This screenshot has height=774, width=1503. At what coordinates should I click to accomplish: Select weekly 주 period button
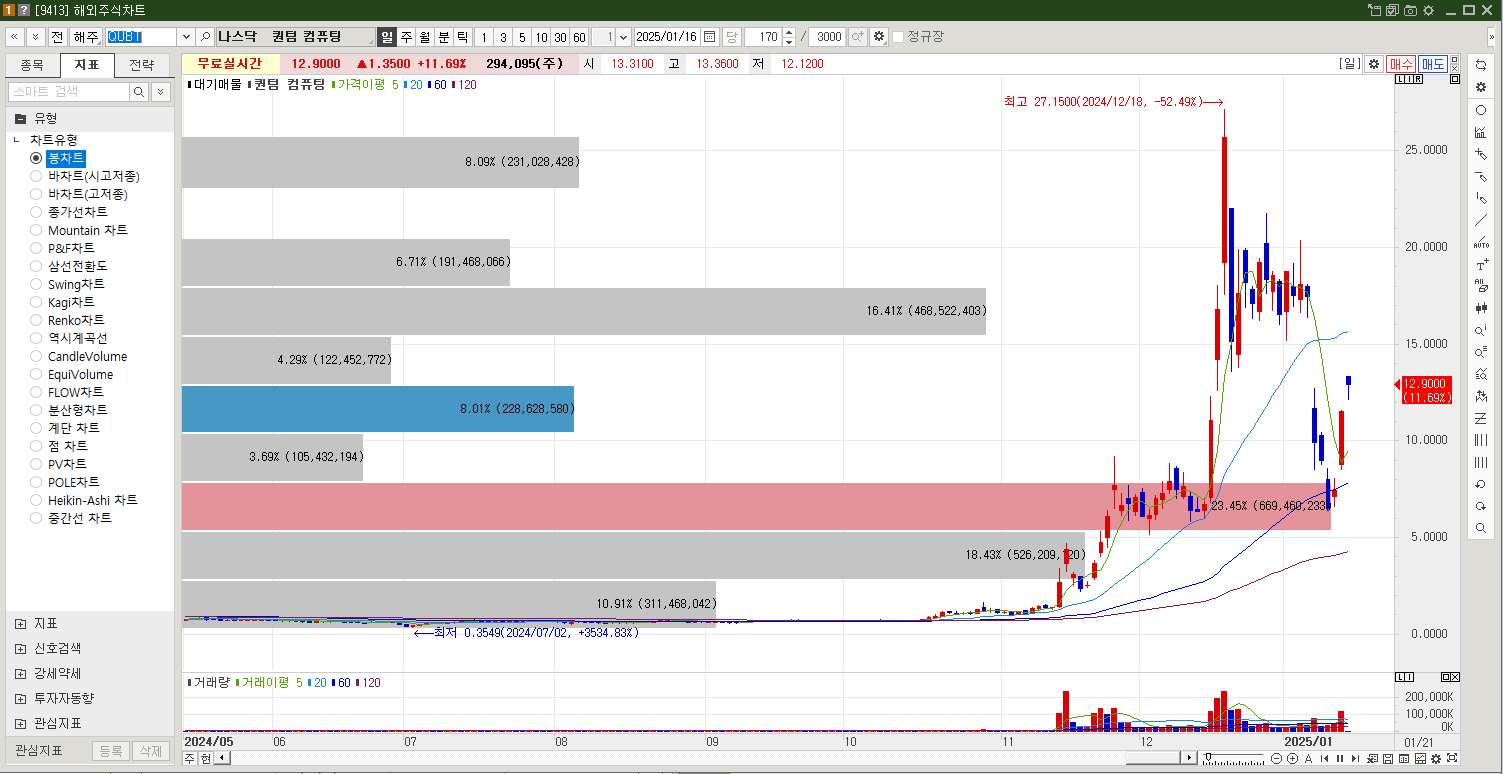406,37
